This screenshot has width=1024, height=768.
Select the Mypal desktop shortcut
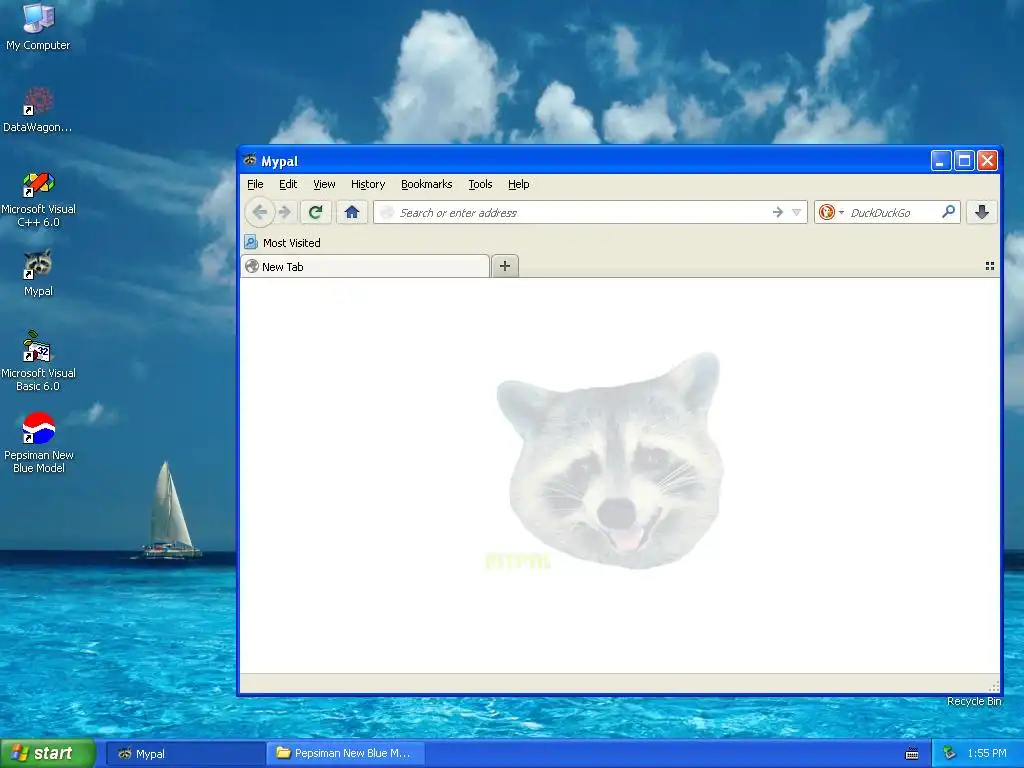point(38,273)
